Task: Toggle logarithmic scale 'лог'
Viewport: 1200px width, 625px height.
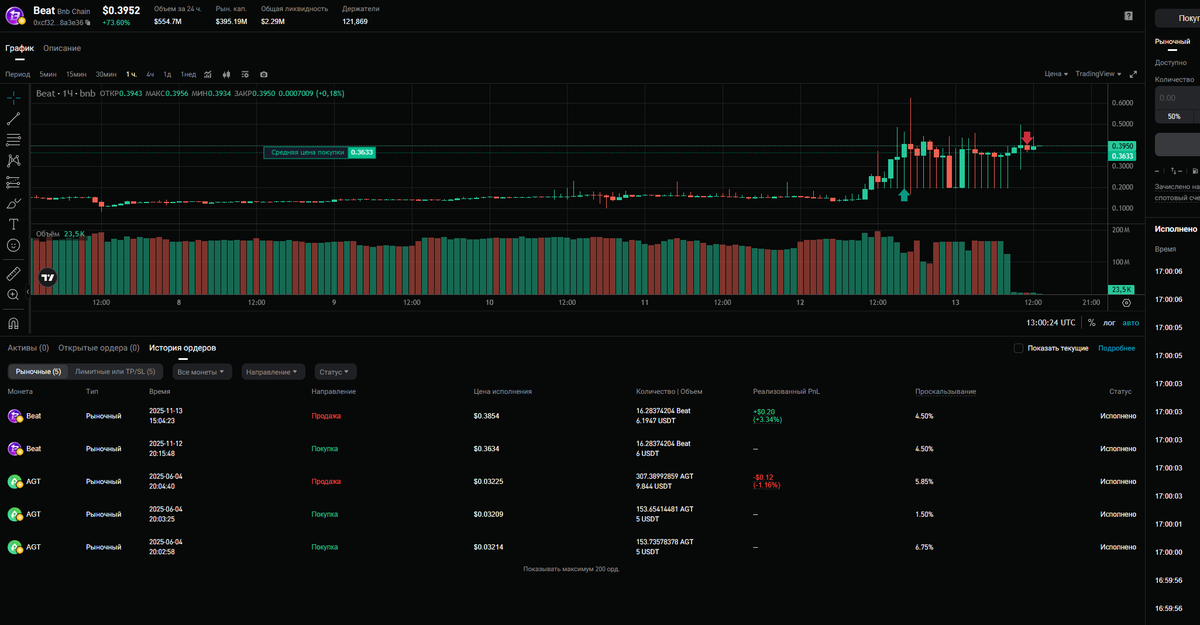Action: click(x=1108, y=322)
